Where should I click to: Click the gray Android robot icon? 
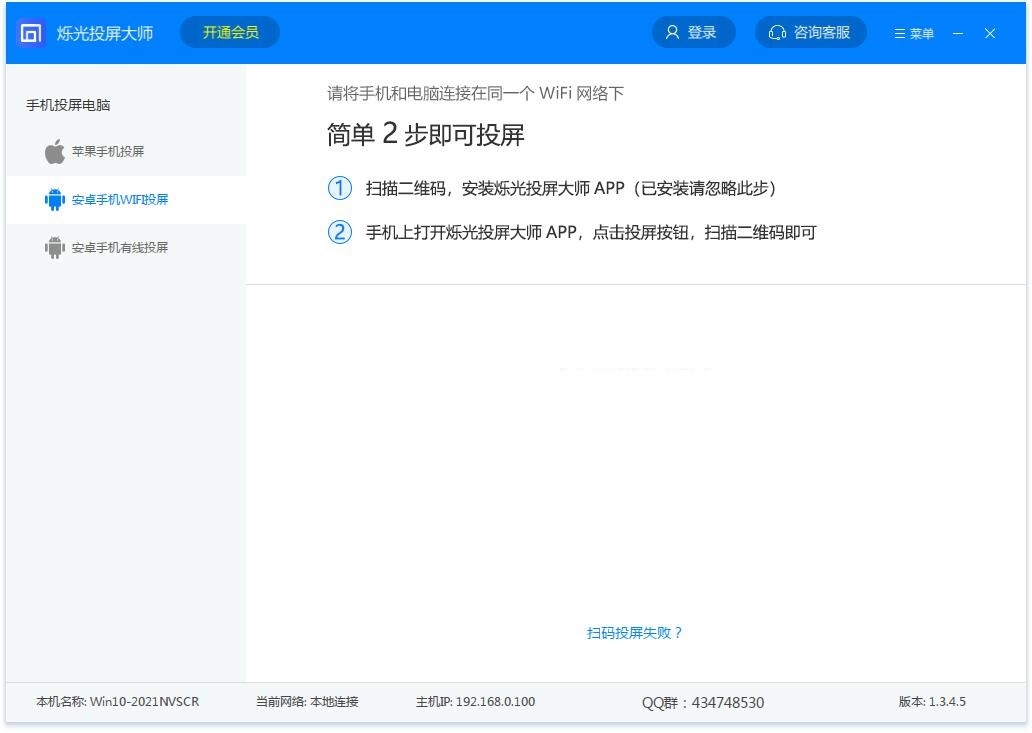click(55, 247)
